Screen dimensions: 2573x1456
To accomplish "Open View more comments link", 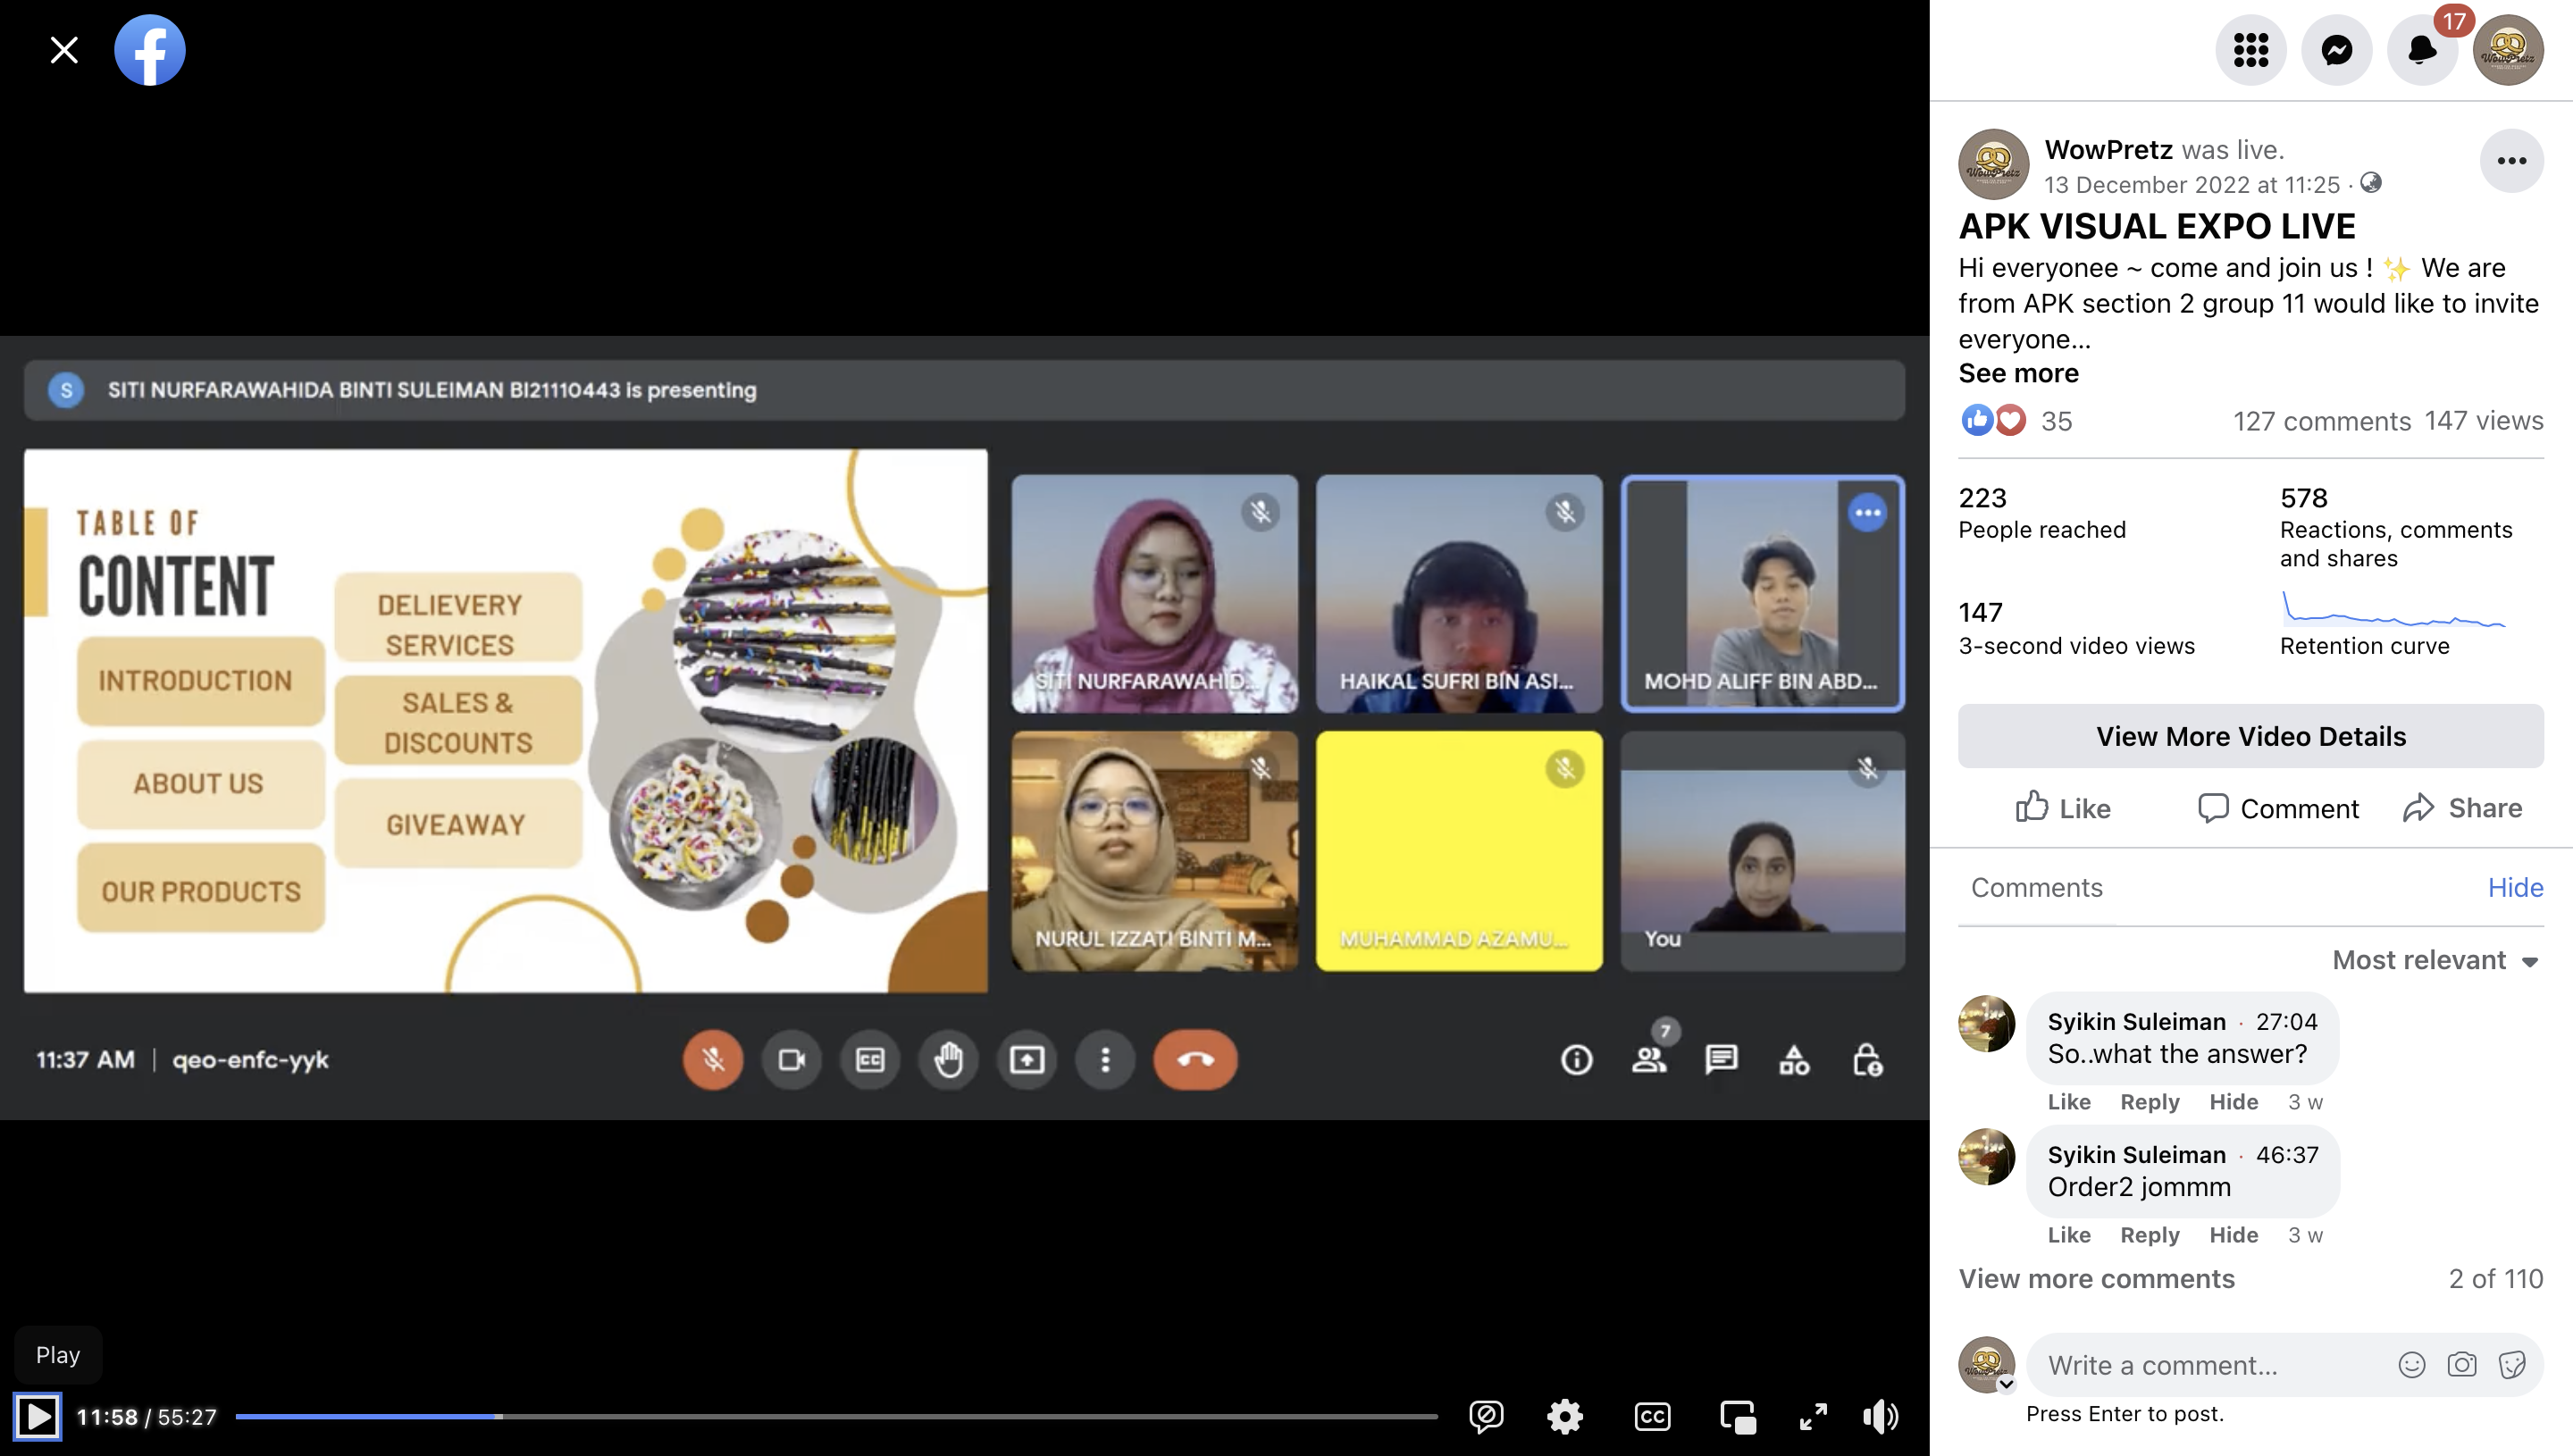I will (x=2096, y=1278).
